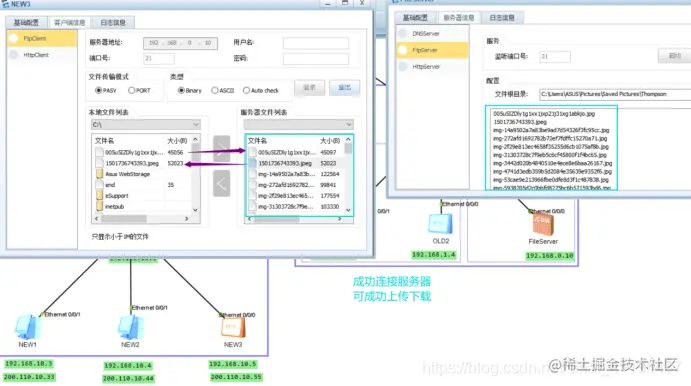The height and width of the screenshot is (386, 691).
Task: Open 基础配置 tab in NEW3 window
Action: pos(26,22)
